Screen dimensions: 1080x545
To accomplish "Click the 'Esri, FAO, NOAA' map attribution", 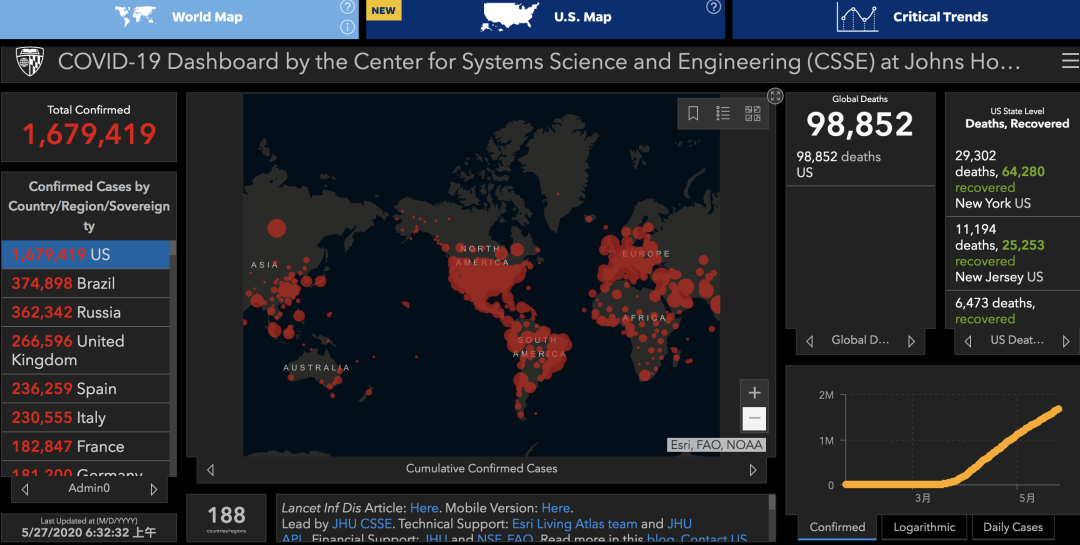I will (x=716, y=445).
